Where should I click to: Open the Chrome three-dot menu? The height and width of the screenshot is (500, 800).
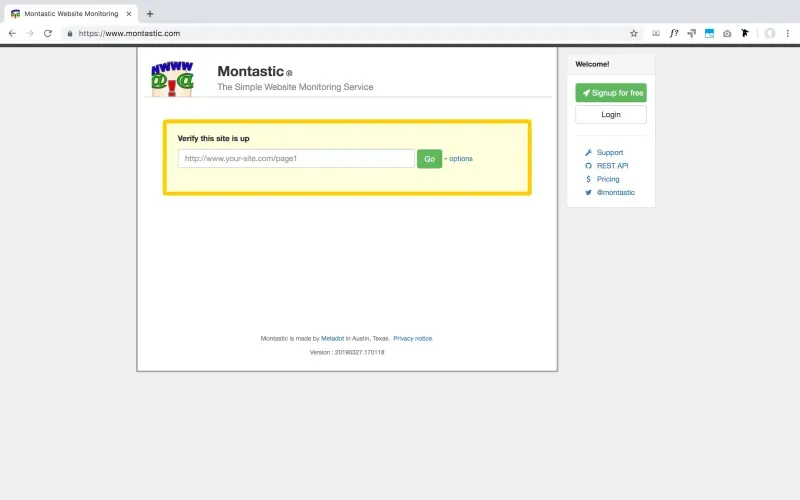pos(788,33)
